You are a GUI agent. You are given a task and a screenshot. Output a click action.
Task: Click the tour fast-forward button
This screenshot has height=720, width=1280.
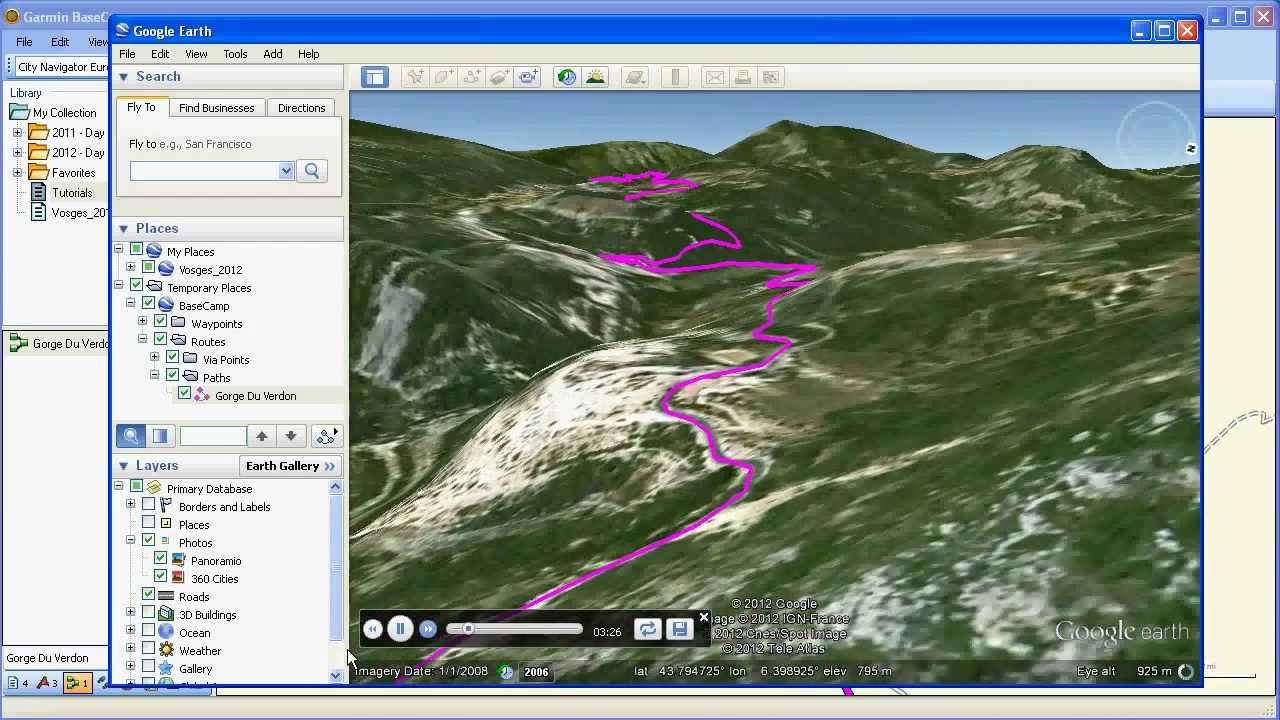coord(428,629)
